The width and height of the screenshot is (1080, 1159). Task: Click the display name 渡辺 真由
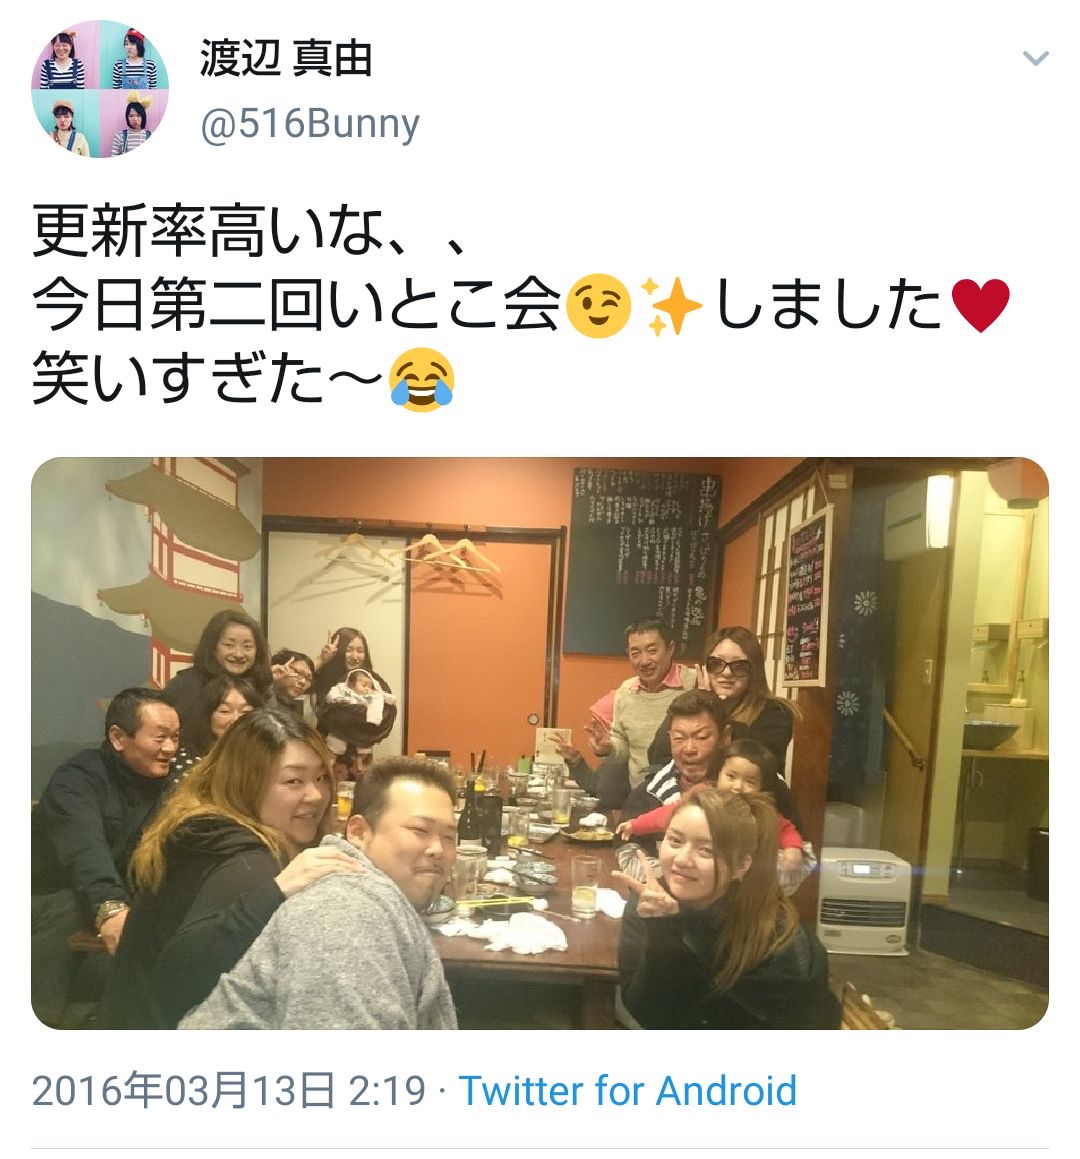(x=285, y=59)
